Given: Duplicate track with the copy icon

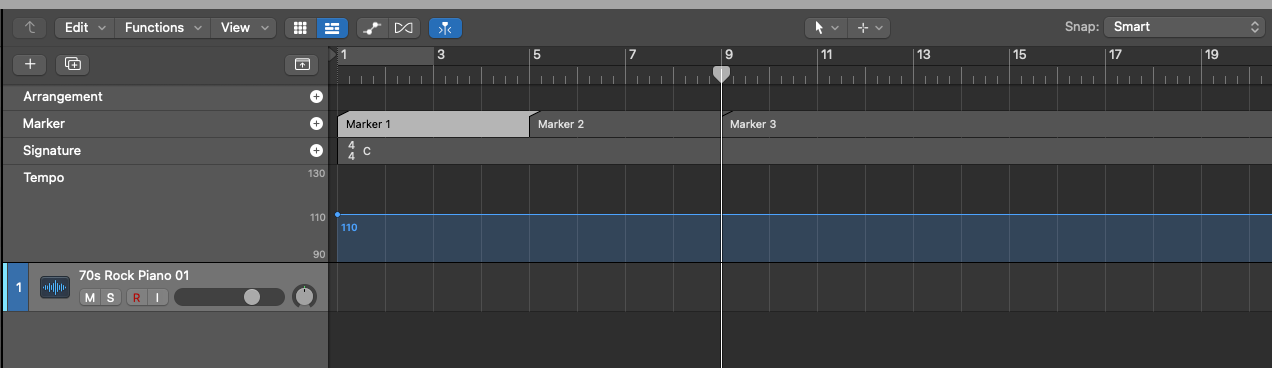Looking at the screenshot, I should click(x=73, y=64).
